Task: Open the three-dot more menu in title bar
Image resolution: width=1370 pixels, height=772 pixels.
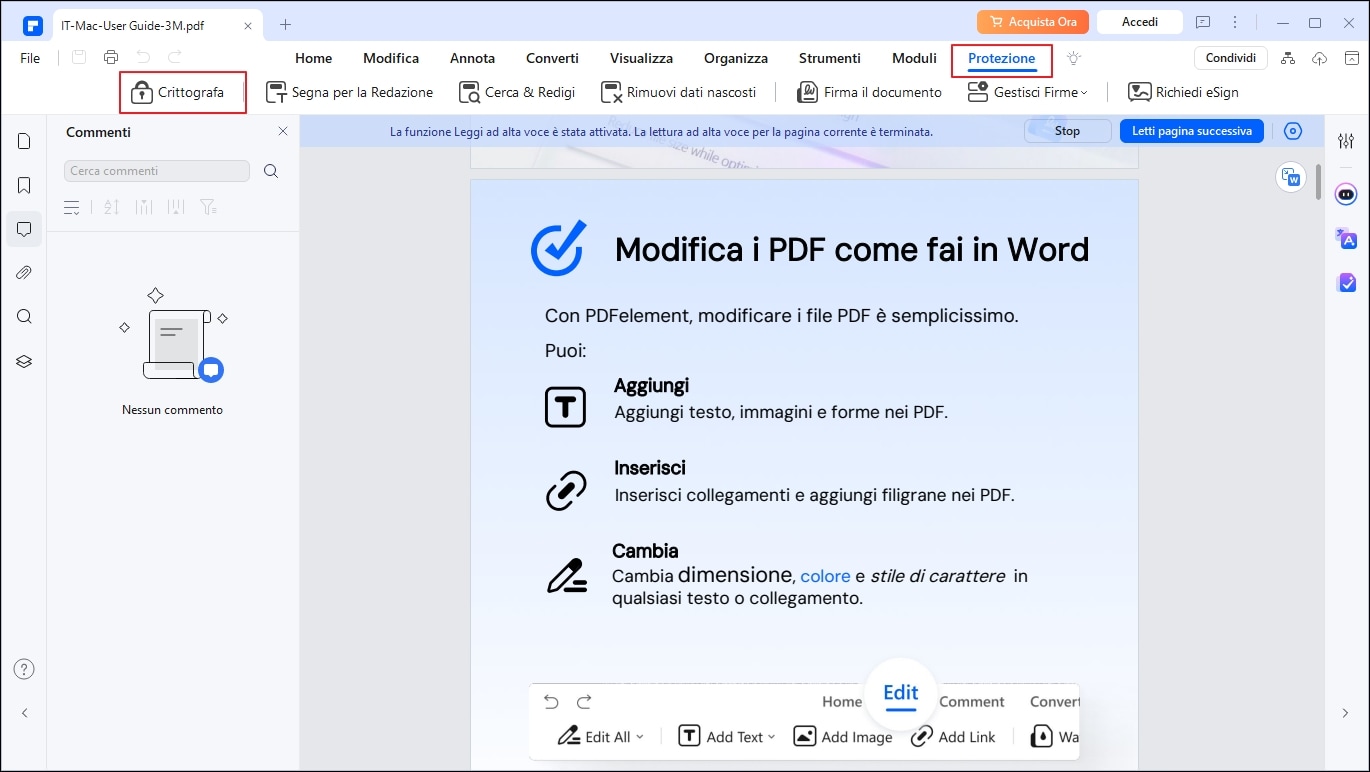Action: [1235, 22]
